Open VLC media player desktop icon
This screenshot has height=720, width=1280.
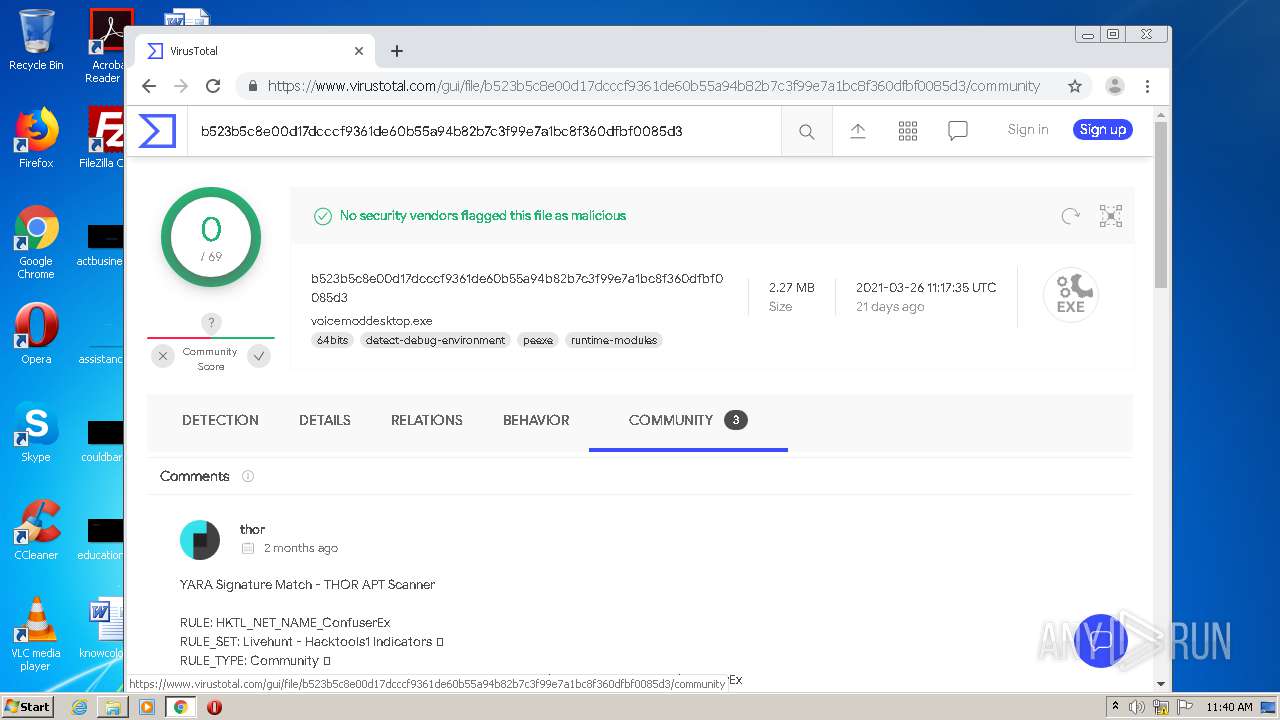point(36,634)
